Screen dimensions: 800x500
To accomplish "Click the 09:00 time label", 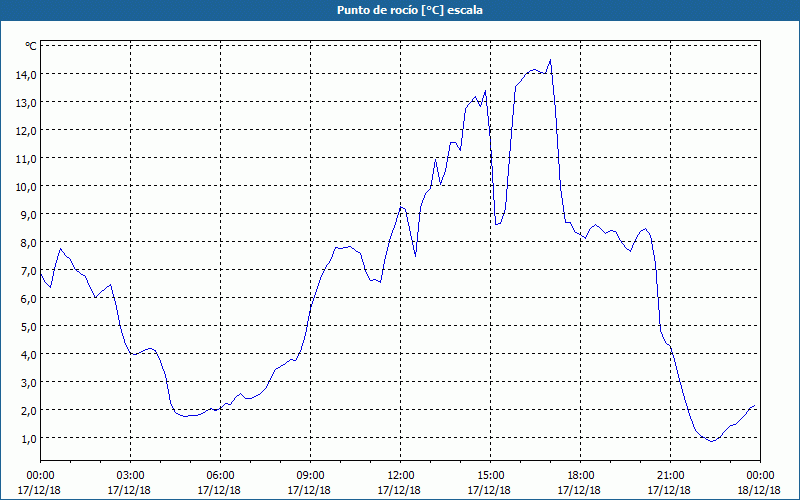I will (310, 476).
